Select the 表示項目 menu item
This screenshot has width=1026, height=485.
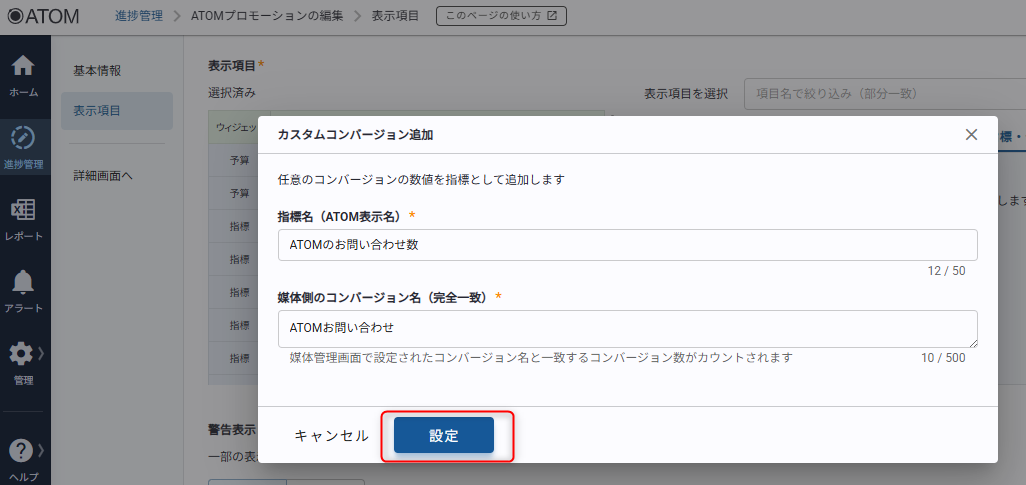tap(97, 111)
